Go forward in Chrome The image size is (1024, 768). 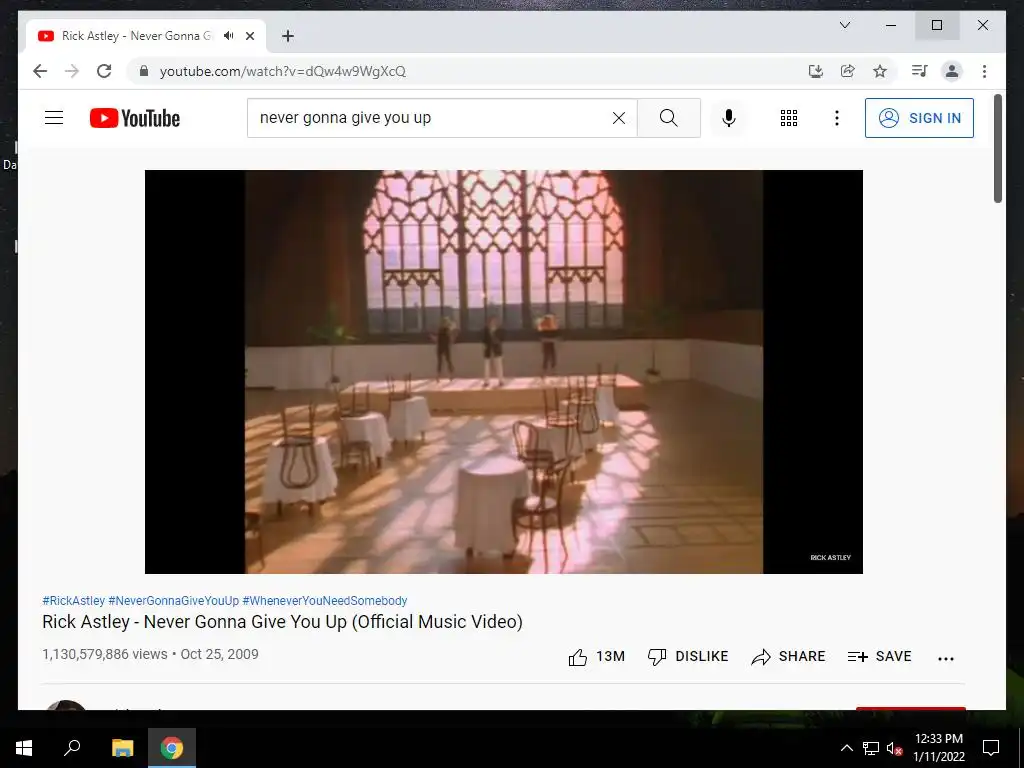(x=72, y=71)
